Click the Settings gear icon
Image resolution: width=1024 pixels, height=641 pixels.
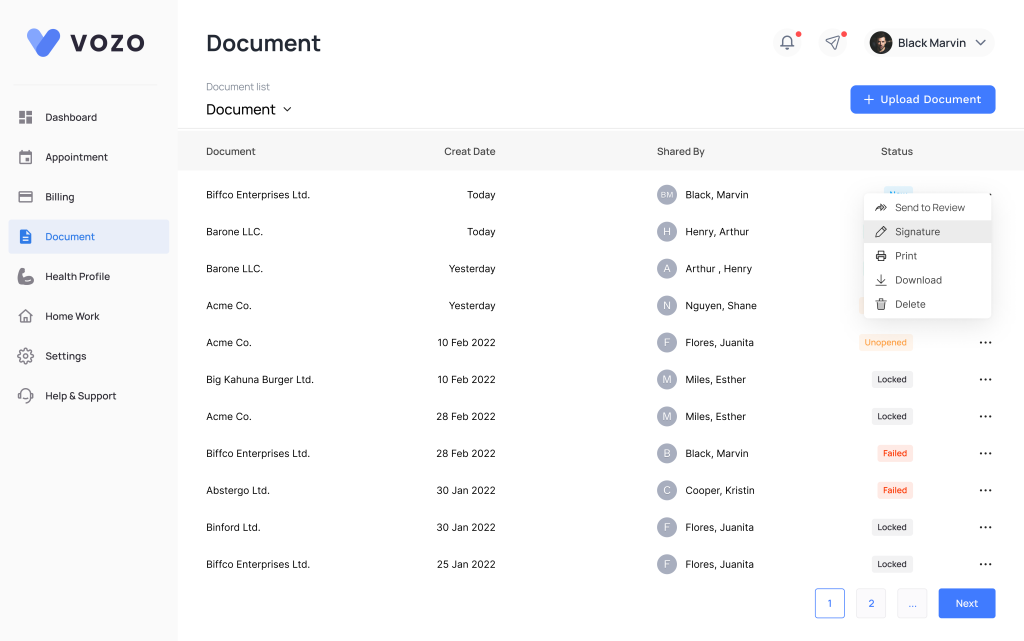[x=26, y=356]
